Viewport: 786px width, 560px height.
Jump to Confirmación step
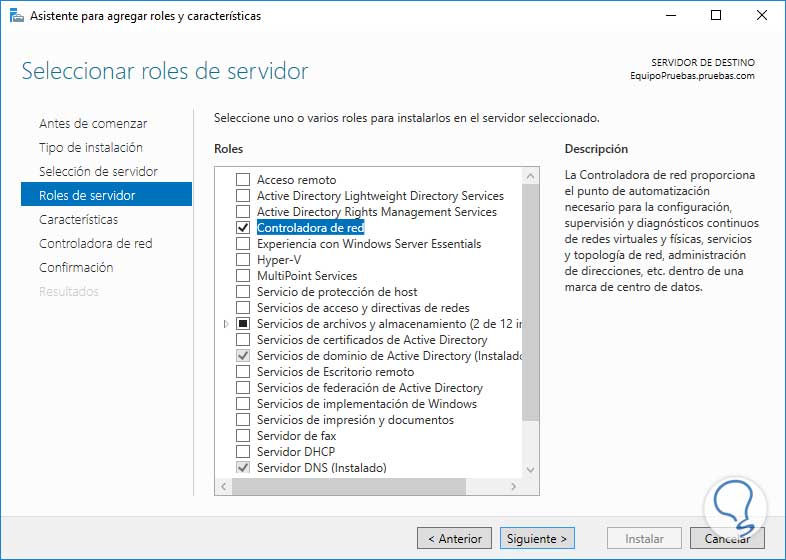(76, 268)
